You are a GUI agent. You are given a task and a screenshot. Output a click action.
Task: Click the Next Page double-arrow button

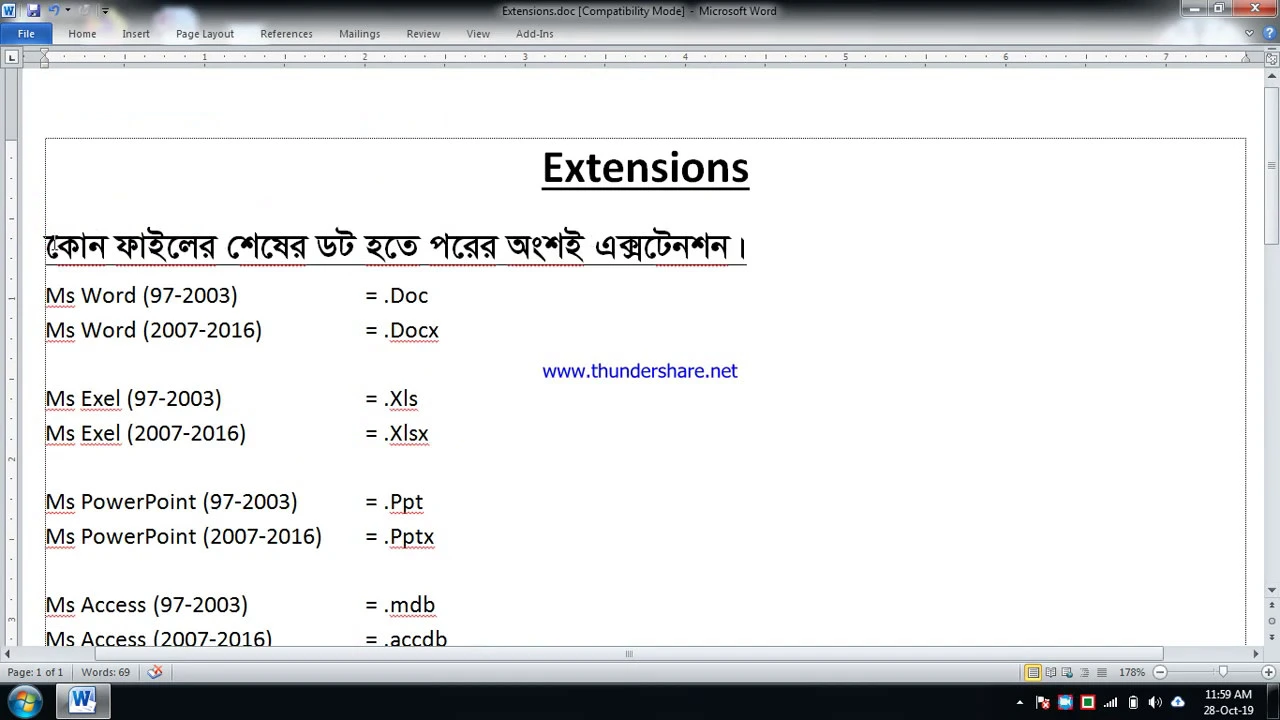1272,637
